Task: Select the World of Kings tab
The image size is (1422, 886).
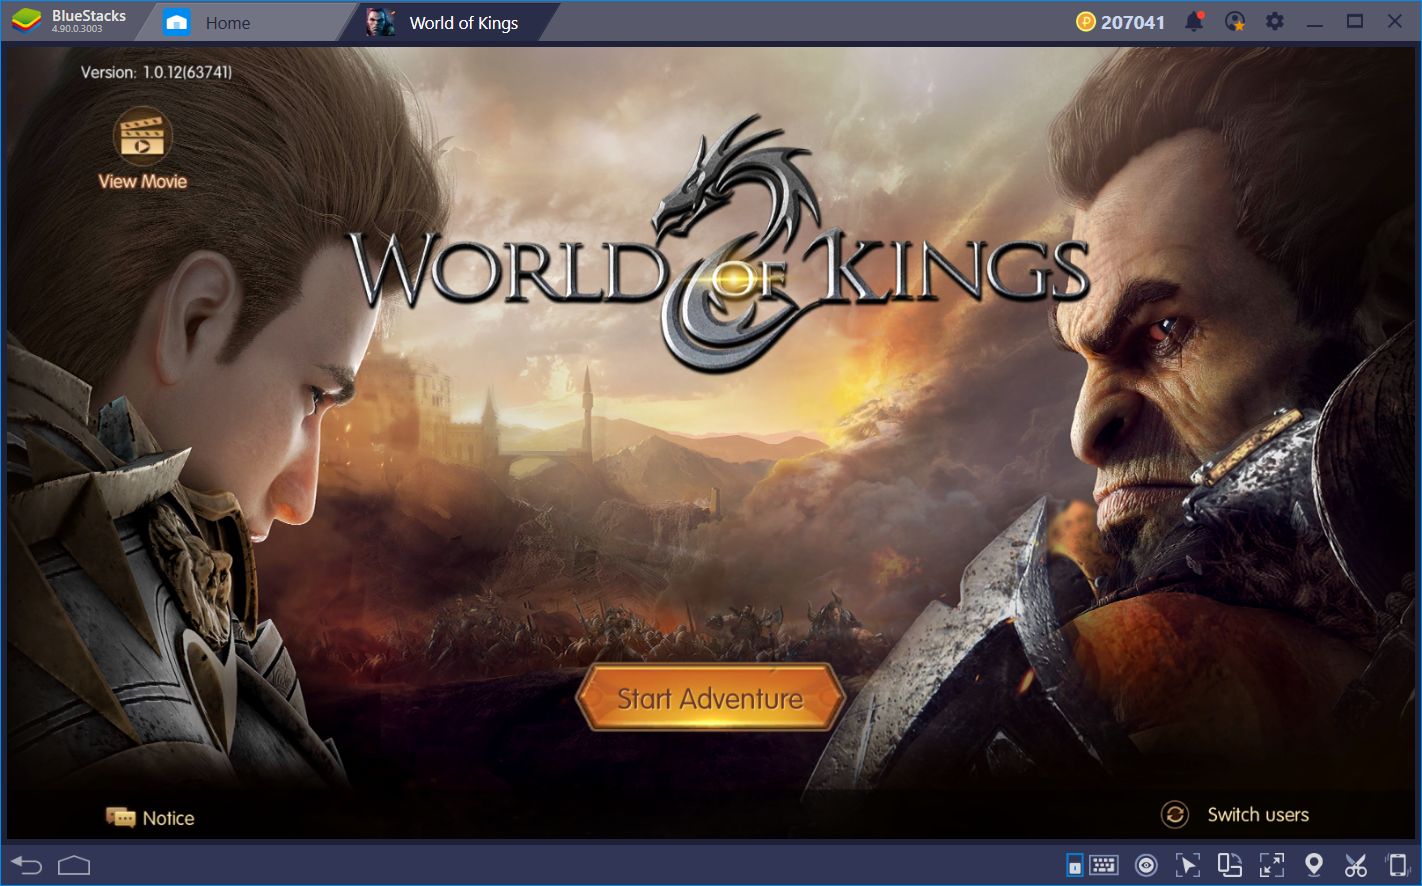Action: 443,22
